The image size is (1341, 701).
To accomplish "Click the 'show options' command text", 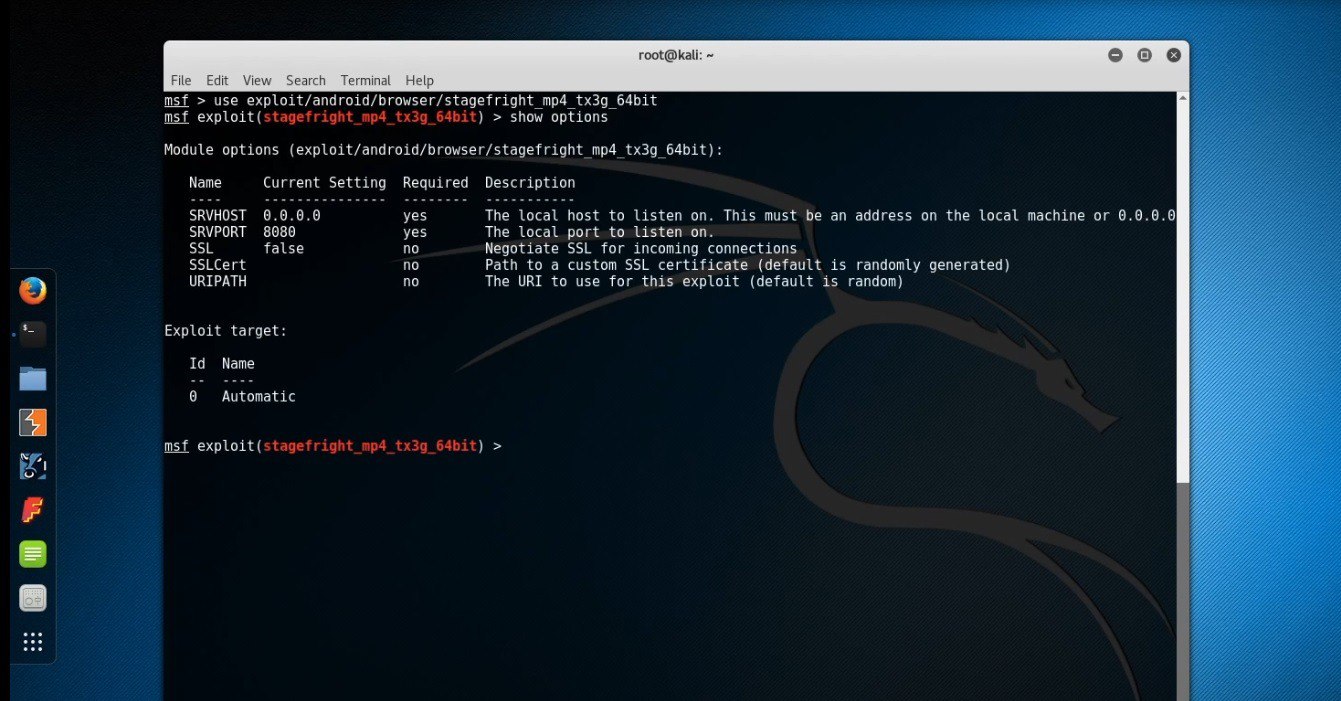I will coord(559,117).
